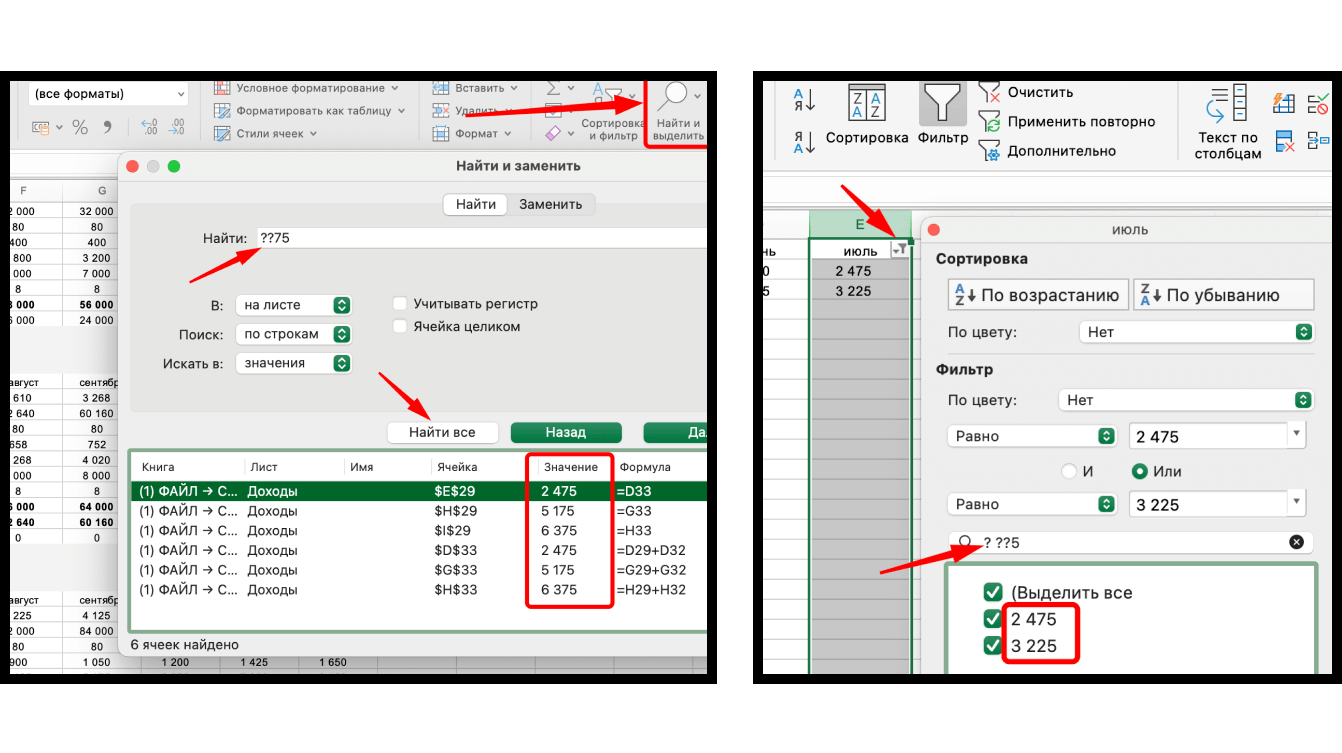
Task: Open Advanced filter options icon
Action: pos(989,151)
